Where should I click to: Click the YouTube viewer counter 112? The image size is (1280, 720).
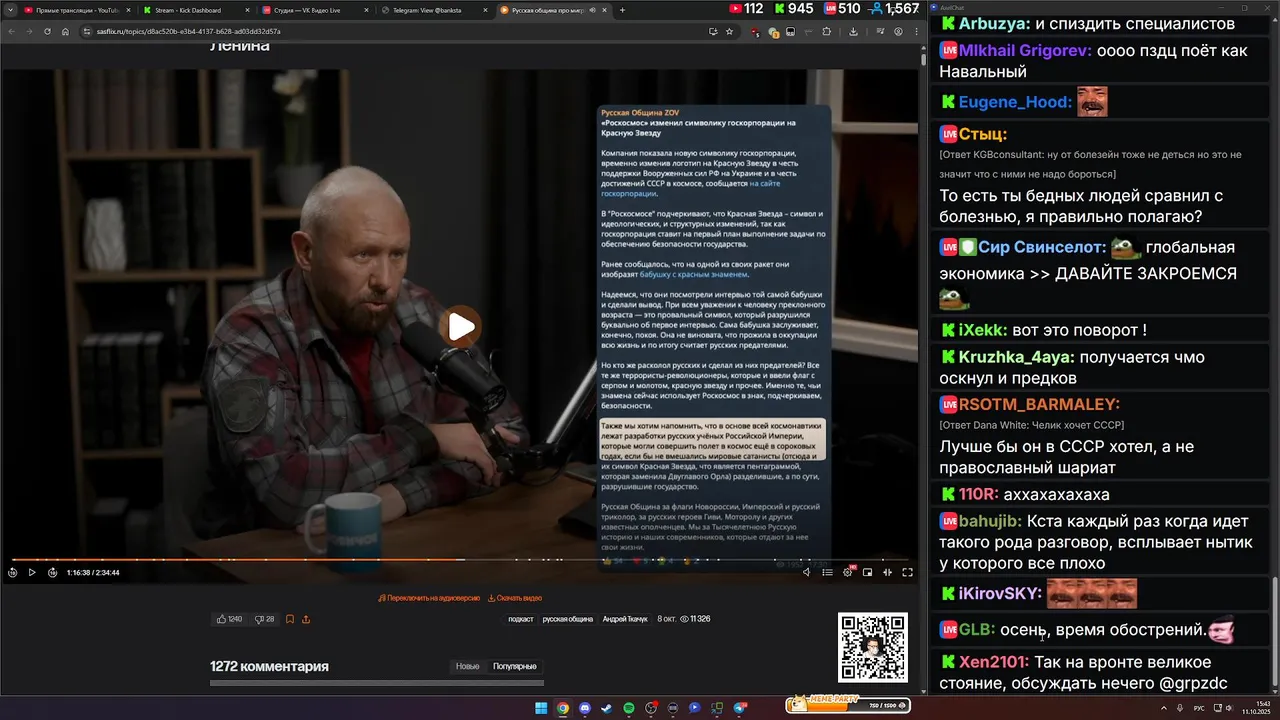coord(747,9)
